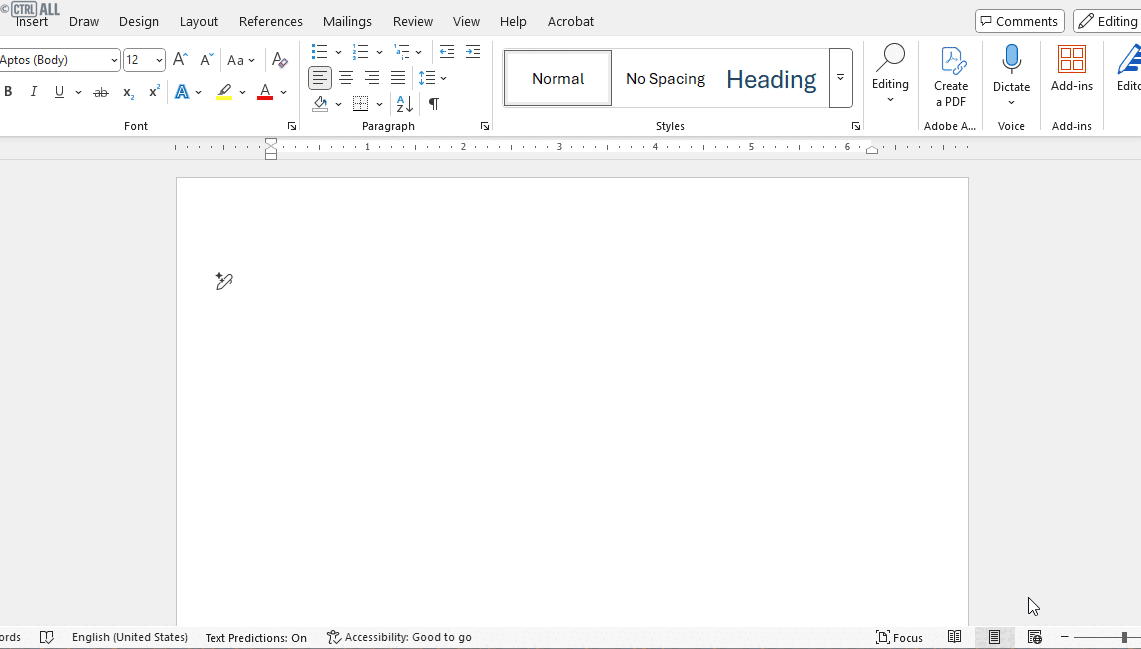Open the Comments pane
The image size is (1141, 649).
[1019, 20]
